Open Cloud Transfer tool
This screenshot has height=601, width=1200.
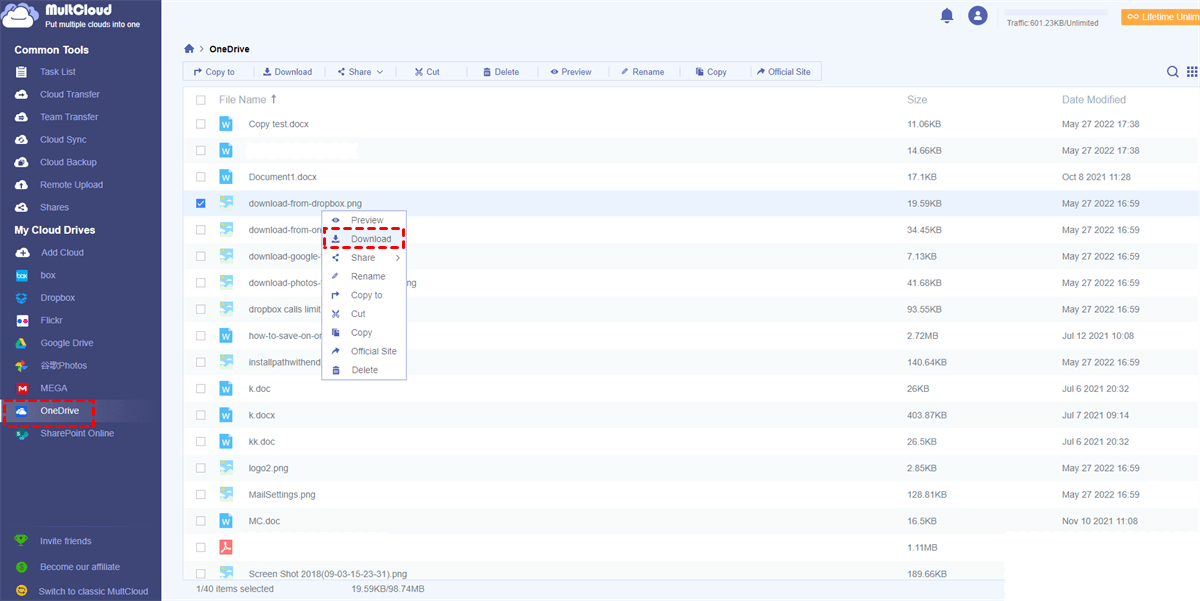point(69,94)
